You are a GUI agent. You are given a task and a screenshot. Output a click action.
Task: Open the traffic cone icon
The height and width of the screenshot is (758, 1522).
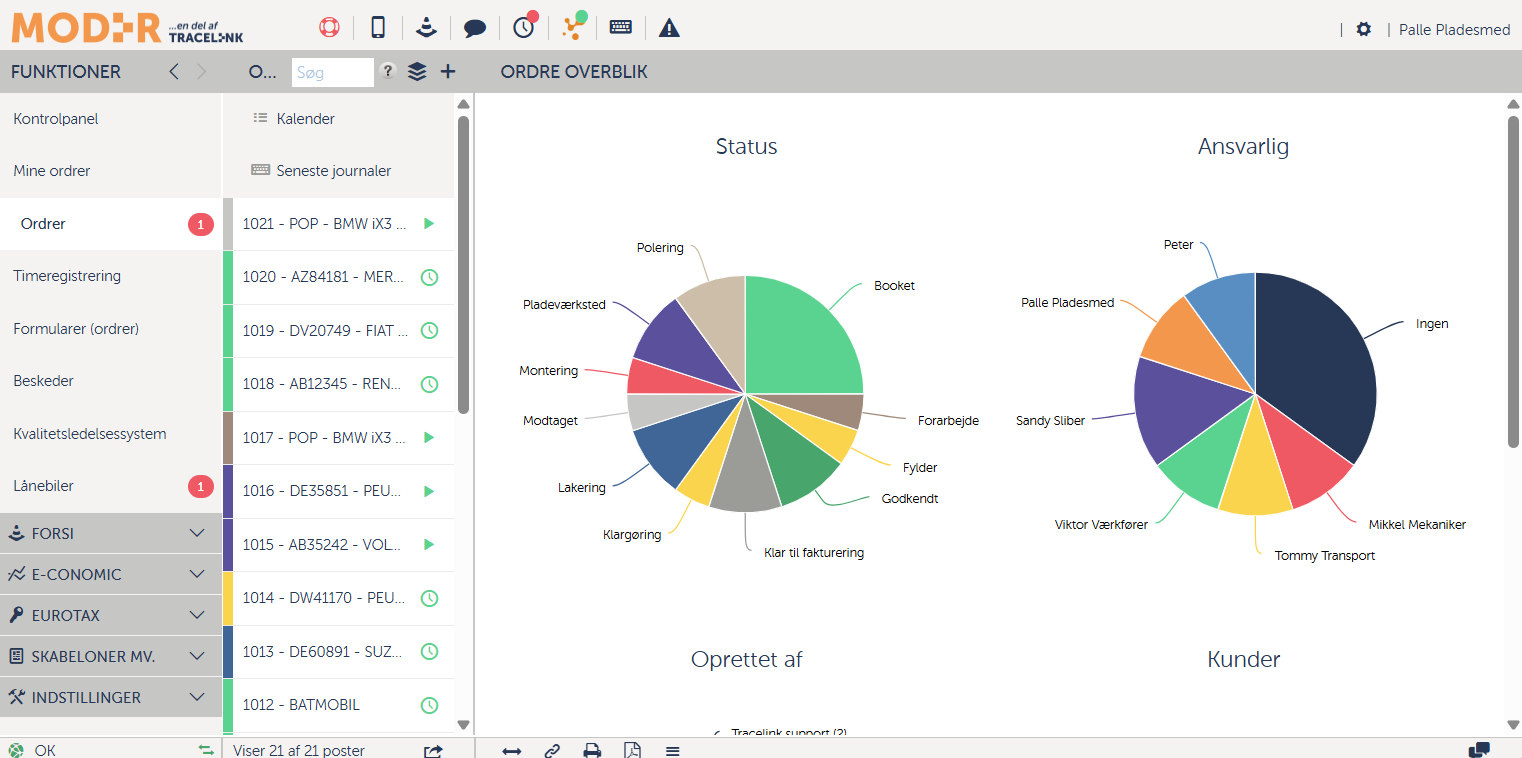[427, 28]
